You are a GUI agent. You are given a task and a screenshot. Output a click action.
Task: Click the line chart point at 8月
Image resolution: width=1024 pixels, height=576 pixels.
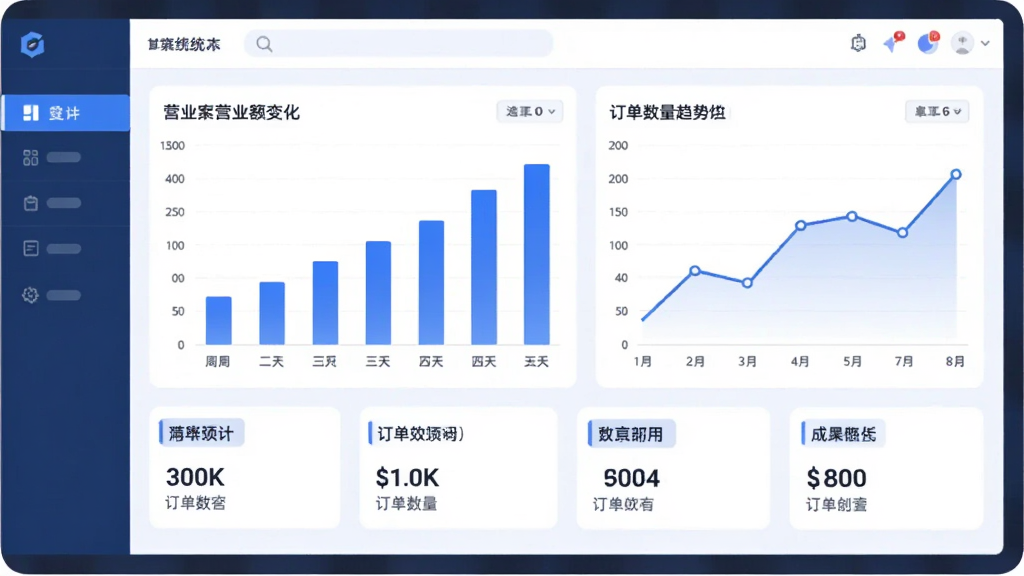click(955, 174)
